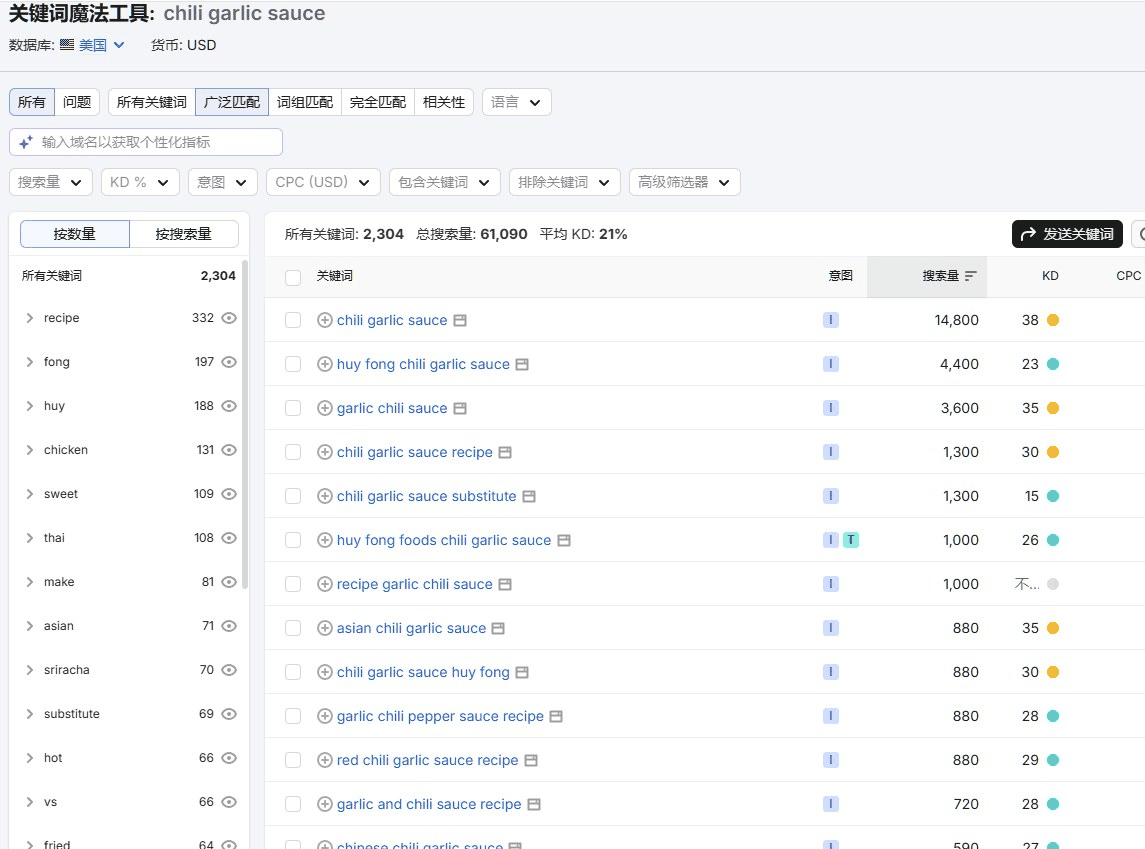Click the sparkle icon in the domain input
Image resolution: width=1145 pixels, height=849 pixels.
coord(26,142)
